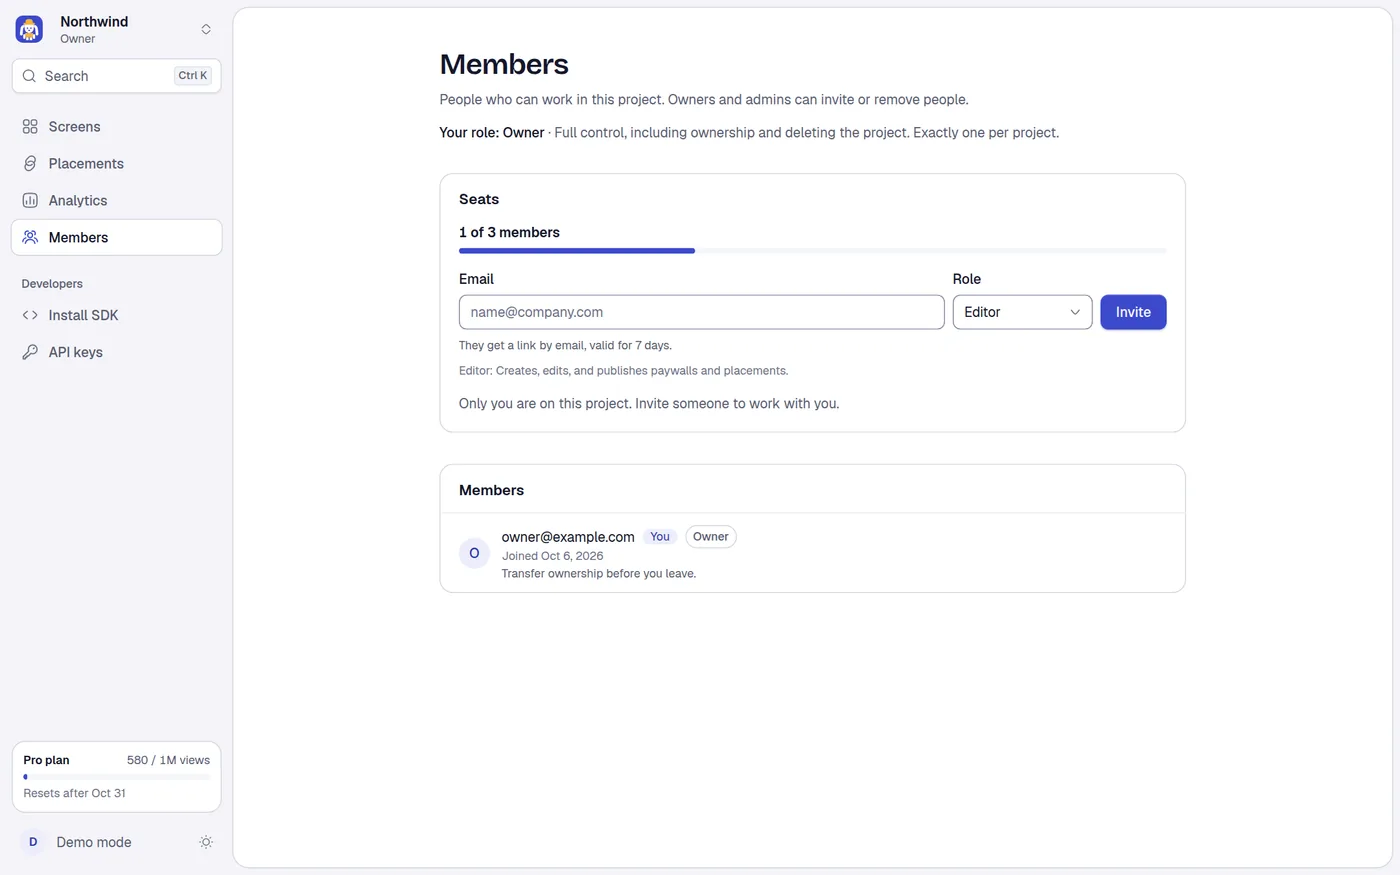Click the Search field in the sidebar
1400x875 pixels.
pyautogui.click(x=116, y=76)
